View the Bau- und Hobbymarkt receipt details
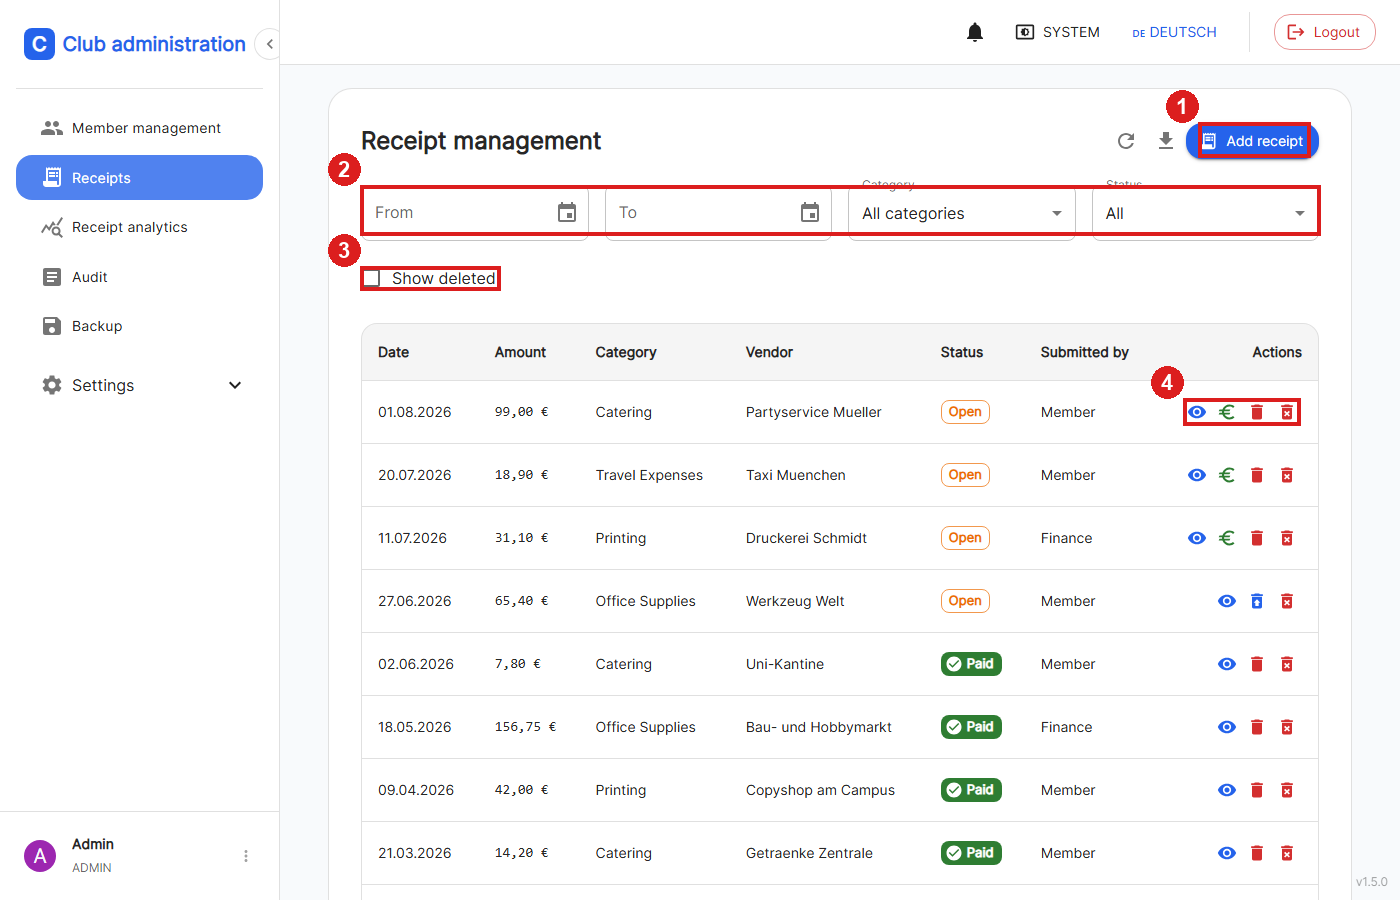 click(x=1227, y=727)
